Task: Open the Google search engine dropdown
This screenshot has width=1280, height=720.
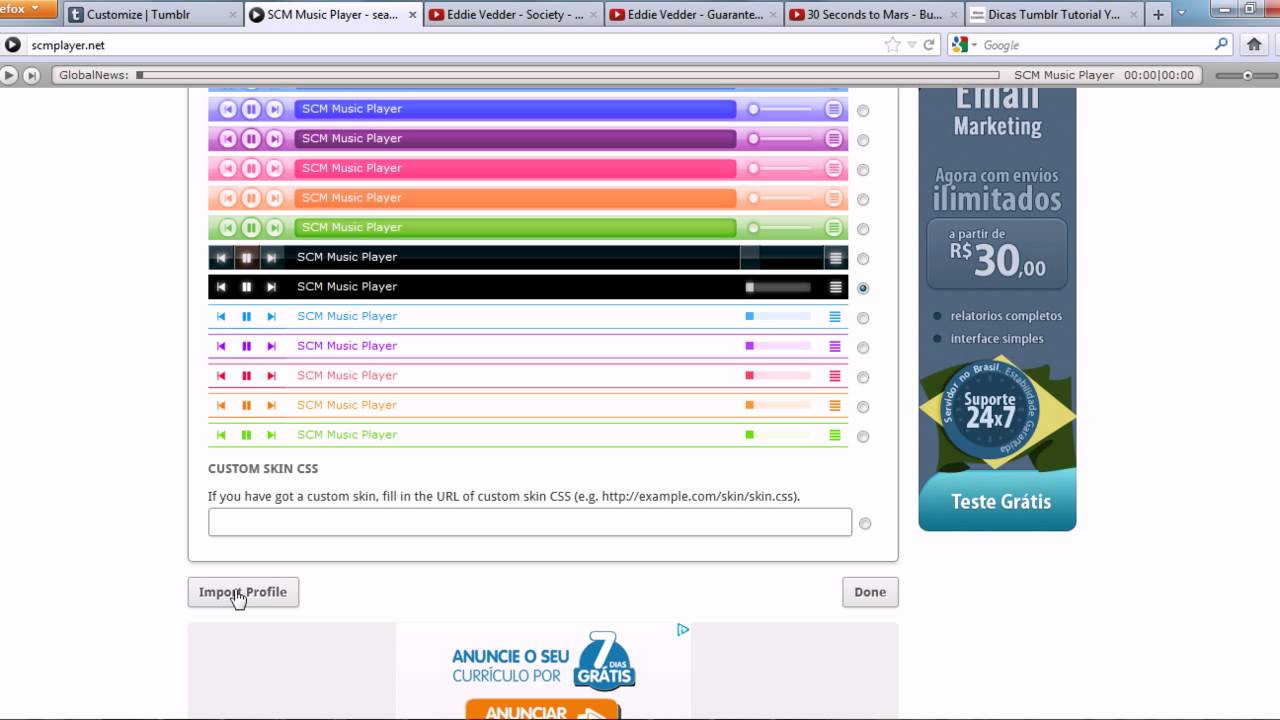Action: (x=964, y=45)
